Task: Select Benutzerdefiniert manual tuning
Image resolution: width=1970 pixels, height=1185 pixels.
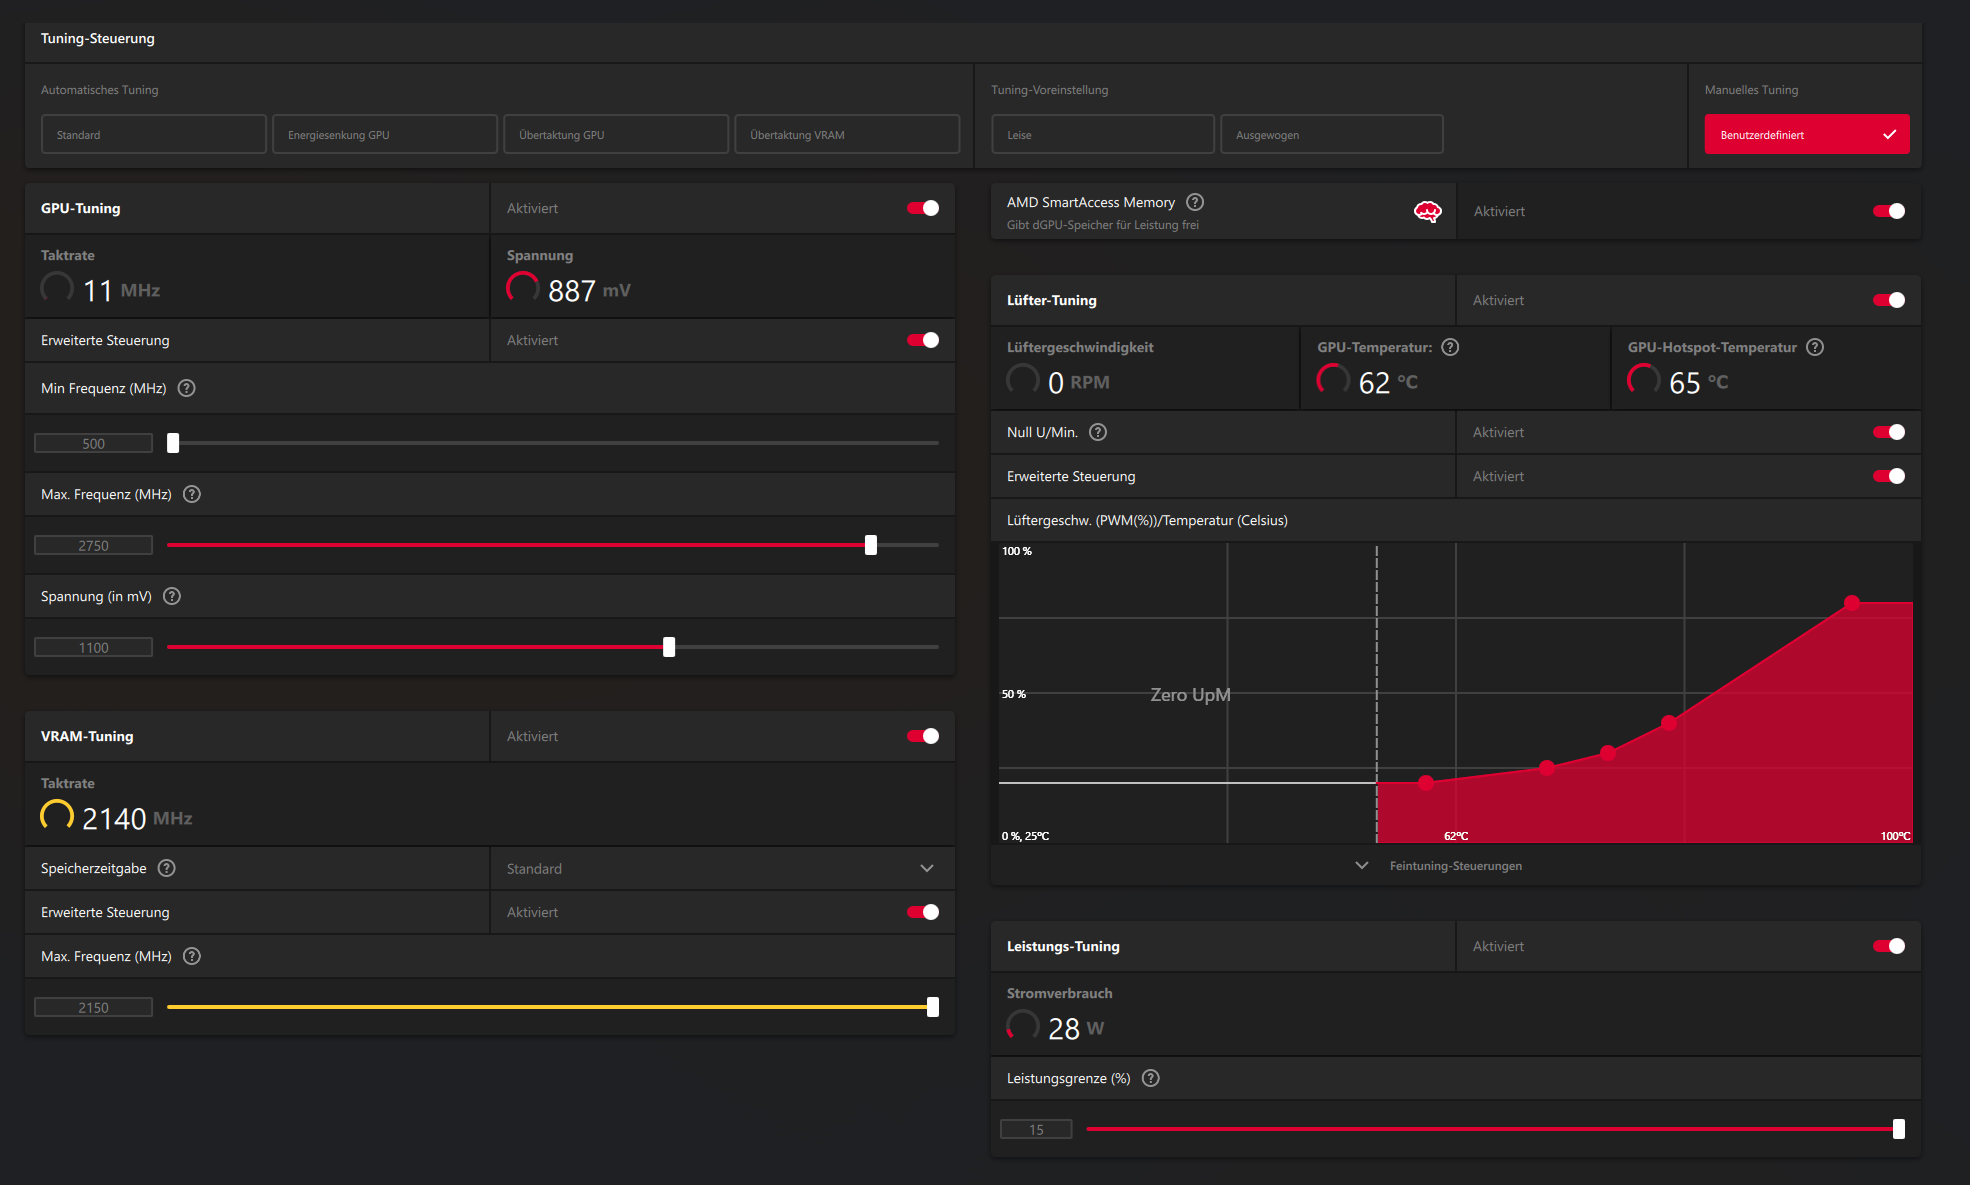Action: tap(1806, 134)
